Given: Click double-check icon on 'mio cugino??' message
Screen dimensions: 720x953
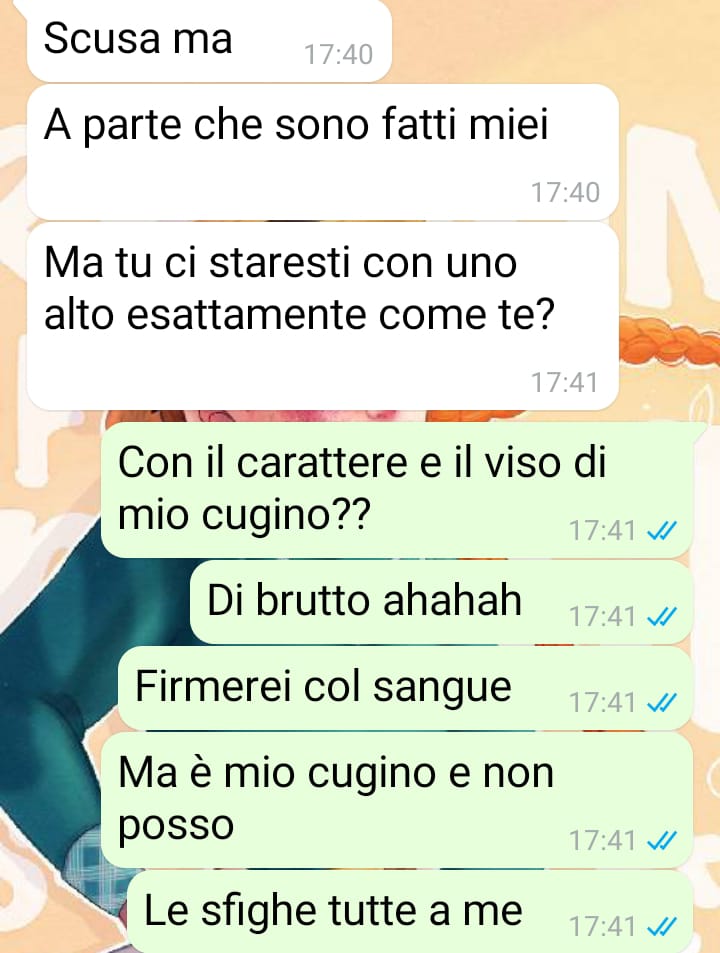Looking at the screenshot, I should pos(661,531).
